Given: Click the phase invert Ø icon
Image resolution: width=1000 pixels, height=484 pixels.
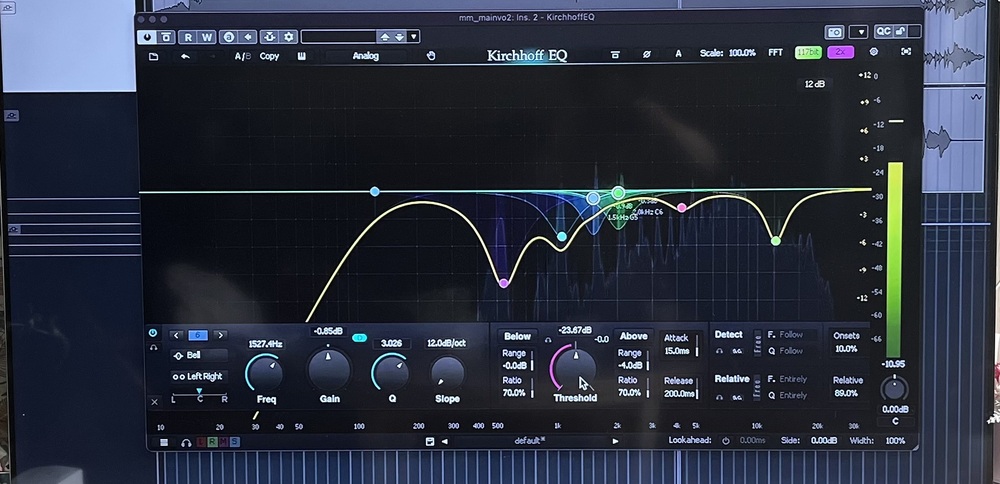Looking at the screenshot, I should pyautogui.click(x=647, y=54).
